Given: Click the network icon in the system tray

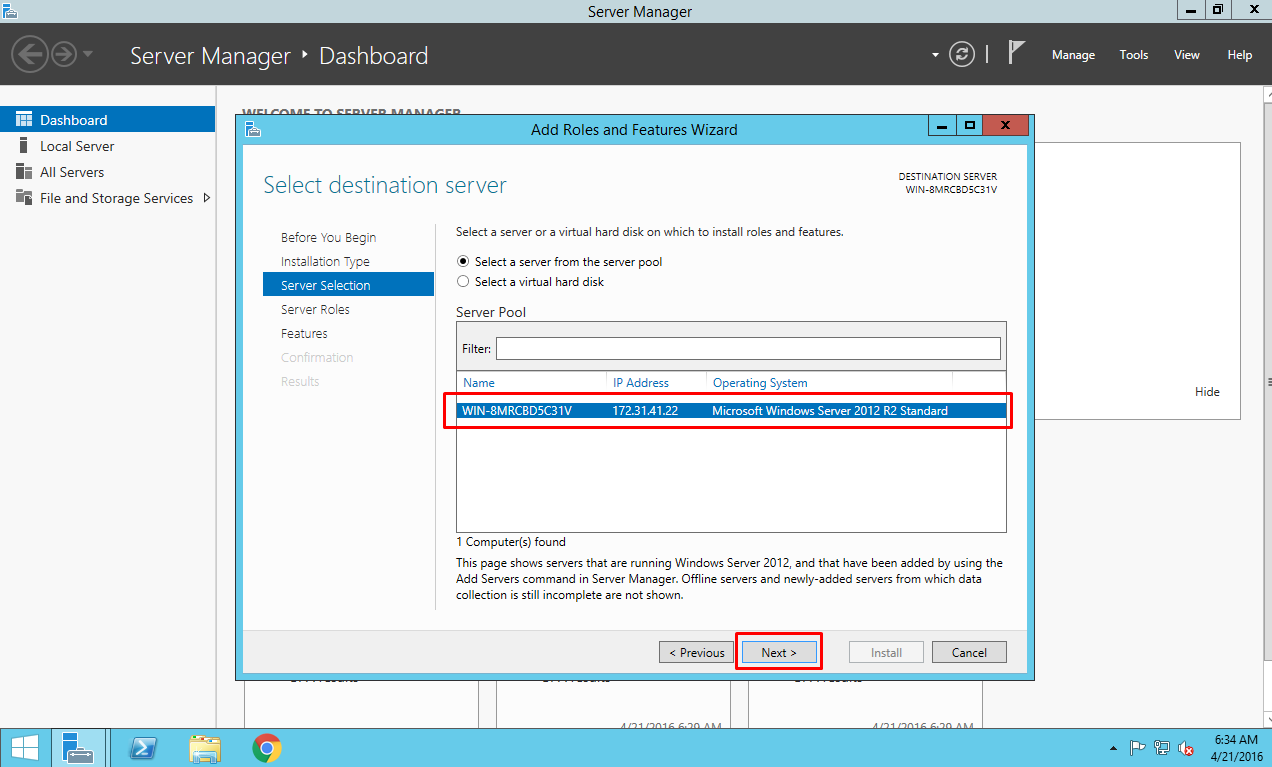Looking at the screenshot, I should pyautogui.click(x=1162, y=748).
